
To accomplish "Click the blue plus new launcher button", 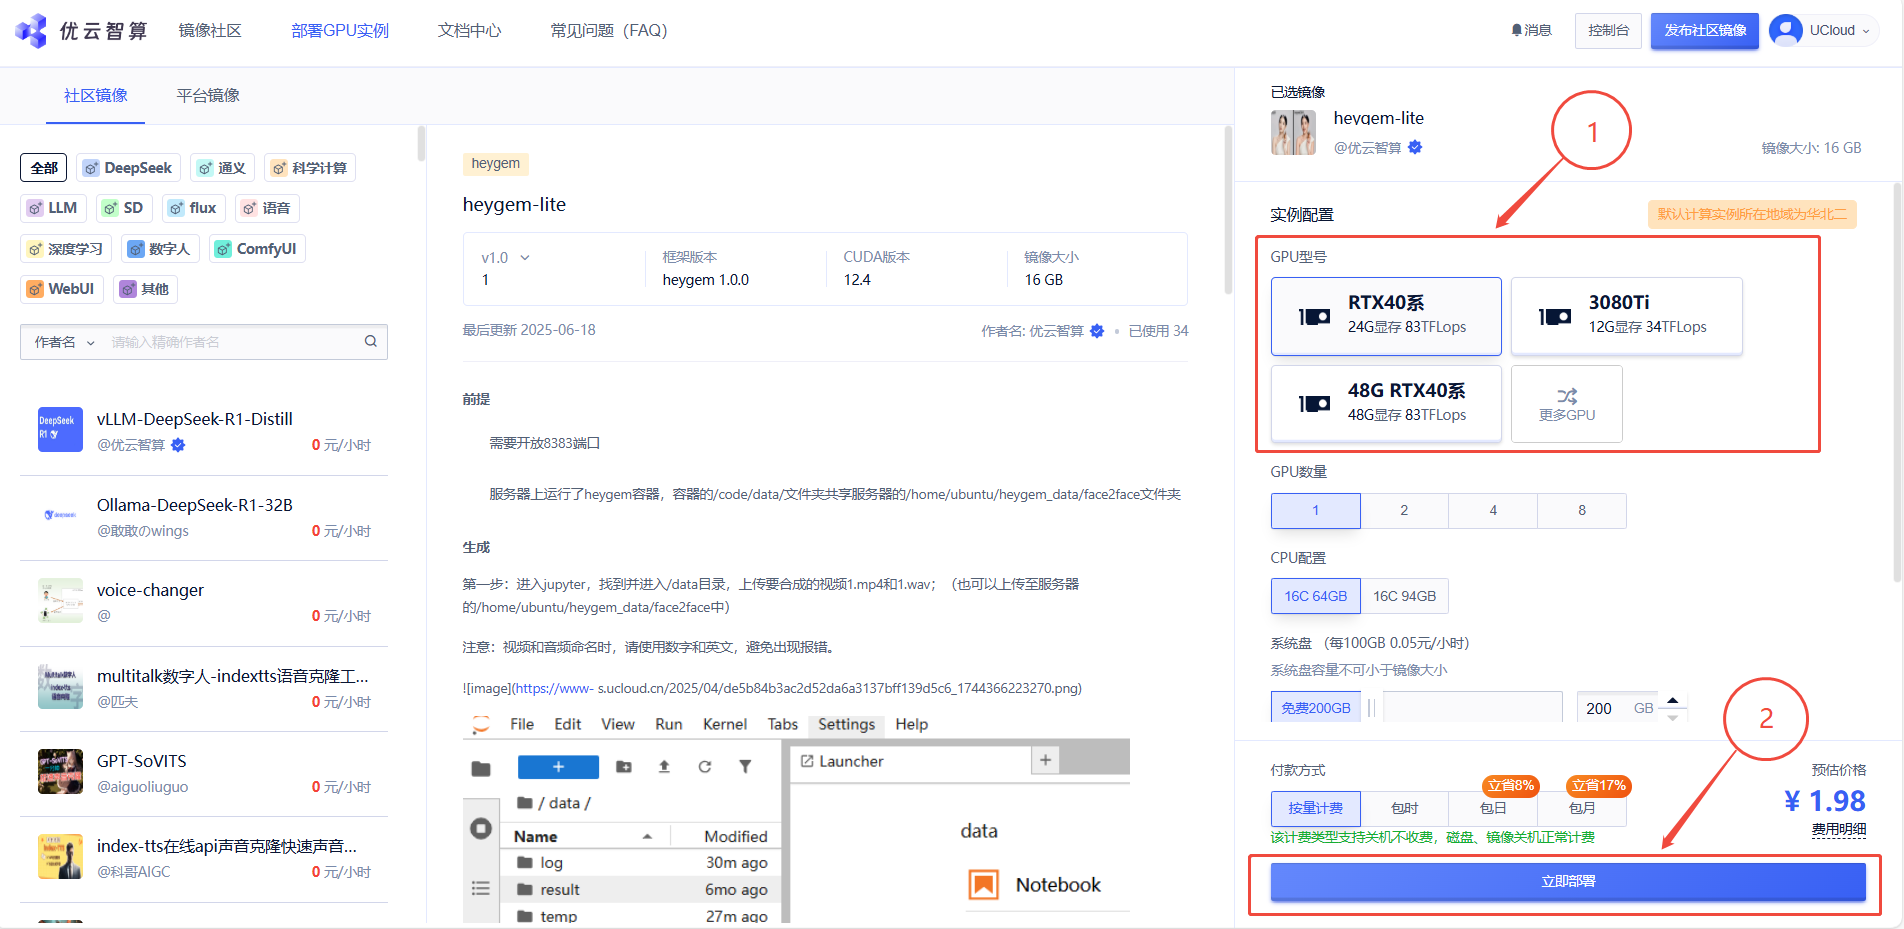I will click(558, 767).
